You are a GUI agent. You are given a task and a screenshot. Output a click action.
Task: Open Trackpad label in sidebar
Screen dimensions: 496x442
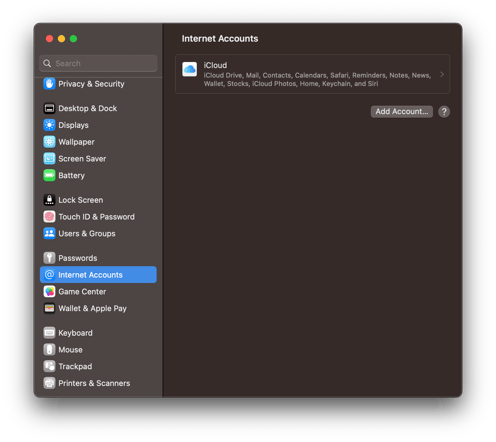pos(75,367)
